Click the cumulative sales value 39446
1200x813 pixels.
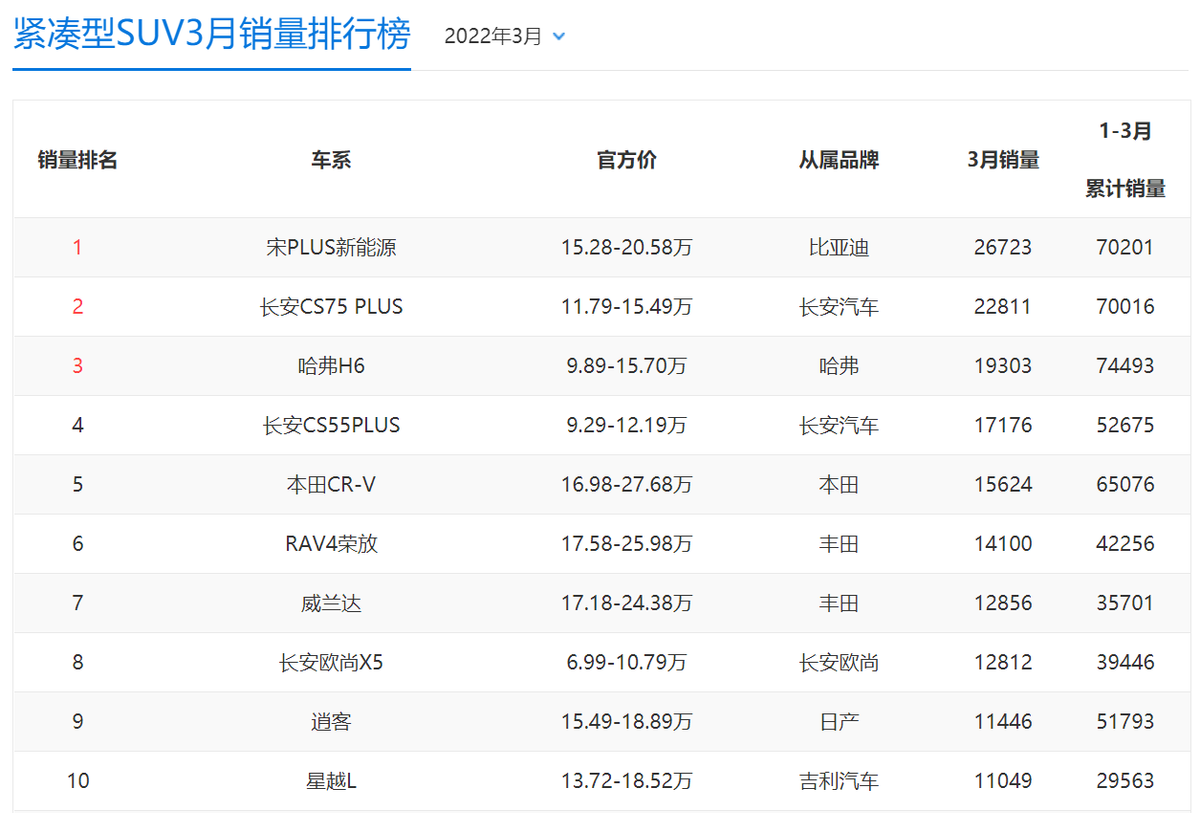(1125, 662)
